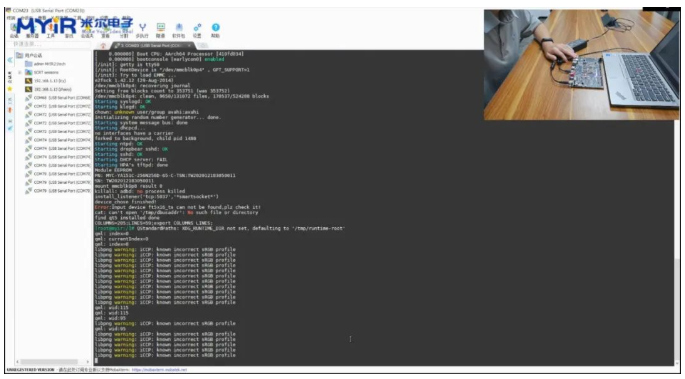
Task: Click the 'Starting DHCP server: FAIL' line
Action: [131, 160]
